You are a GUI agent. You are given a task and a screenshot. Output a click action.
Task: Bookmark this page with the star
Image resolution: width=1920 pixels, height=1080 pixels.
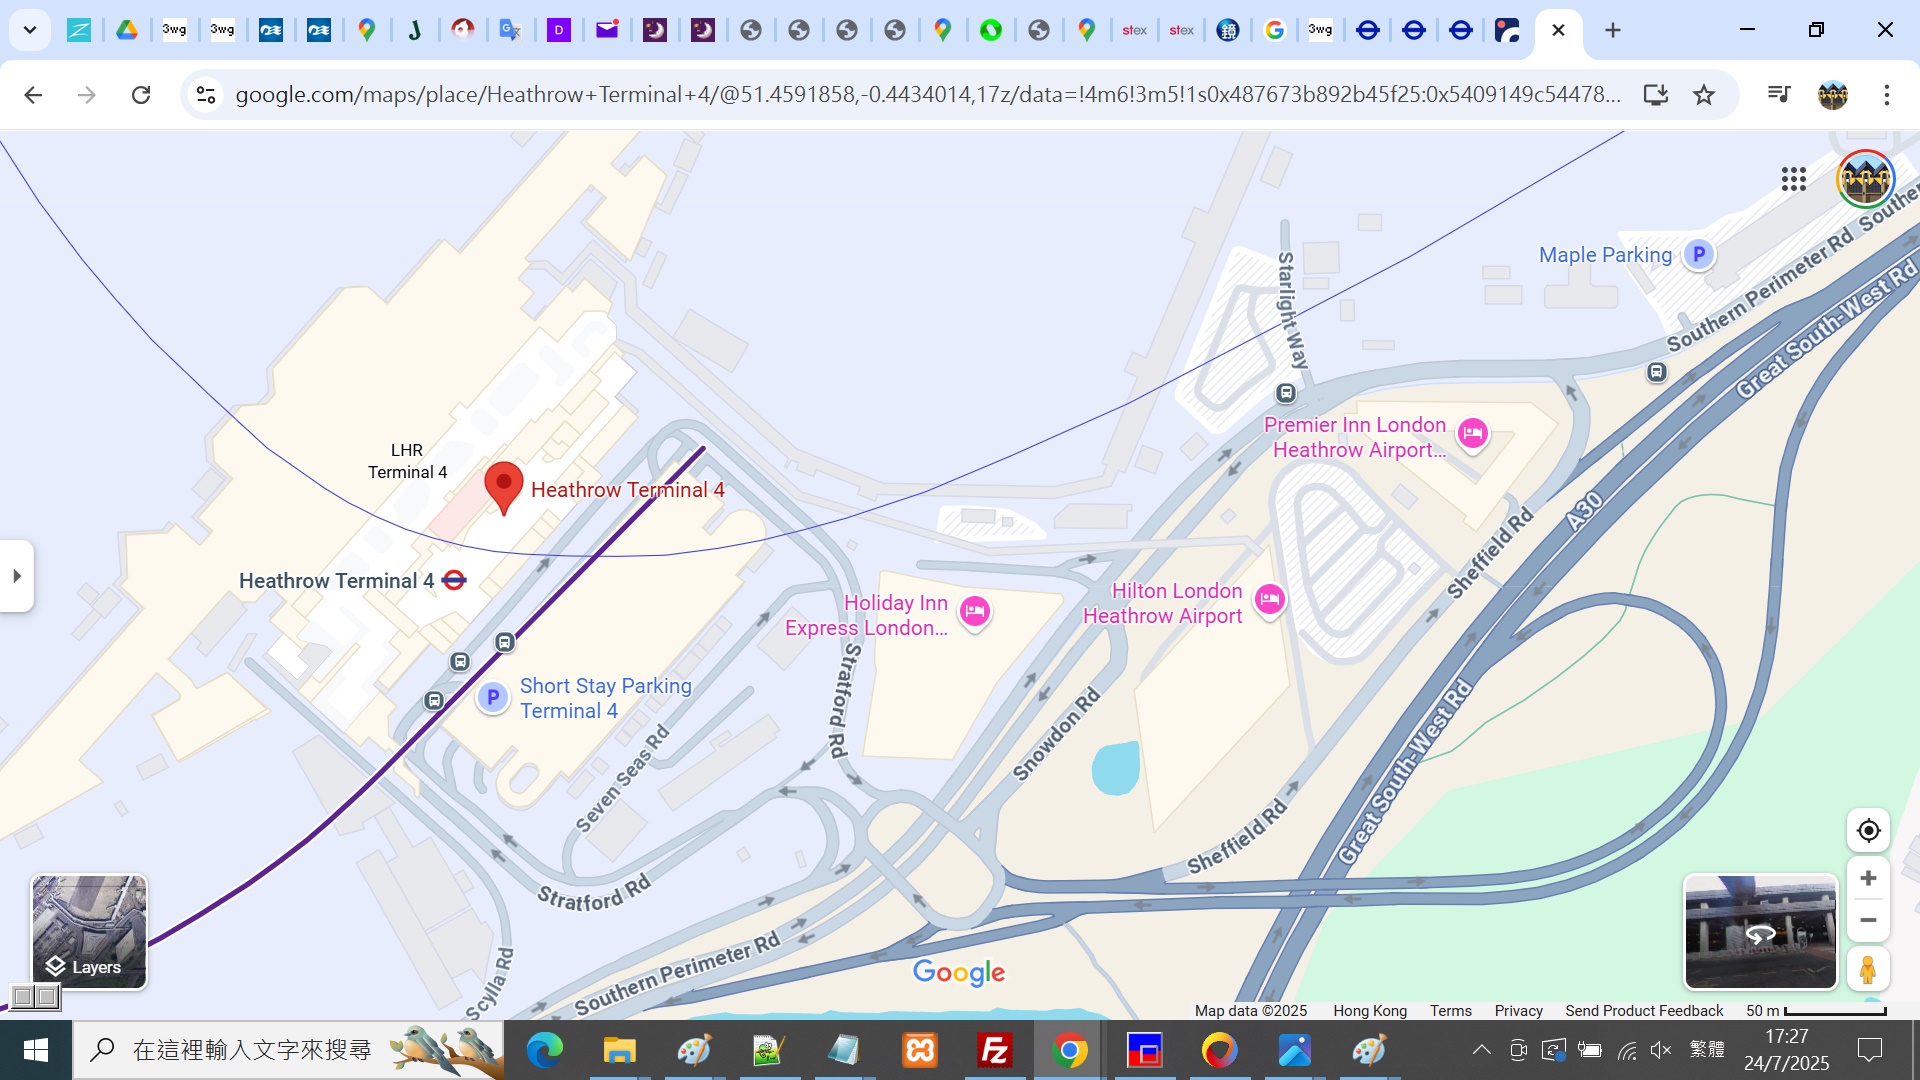pos(1704,95)
